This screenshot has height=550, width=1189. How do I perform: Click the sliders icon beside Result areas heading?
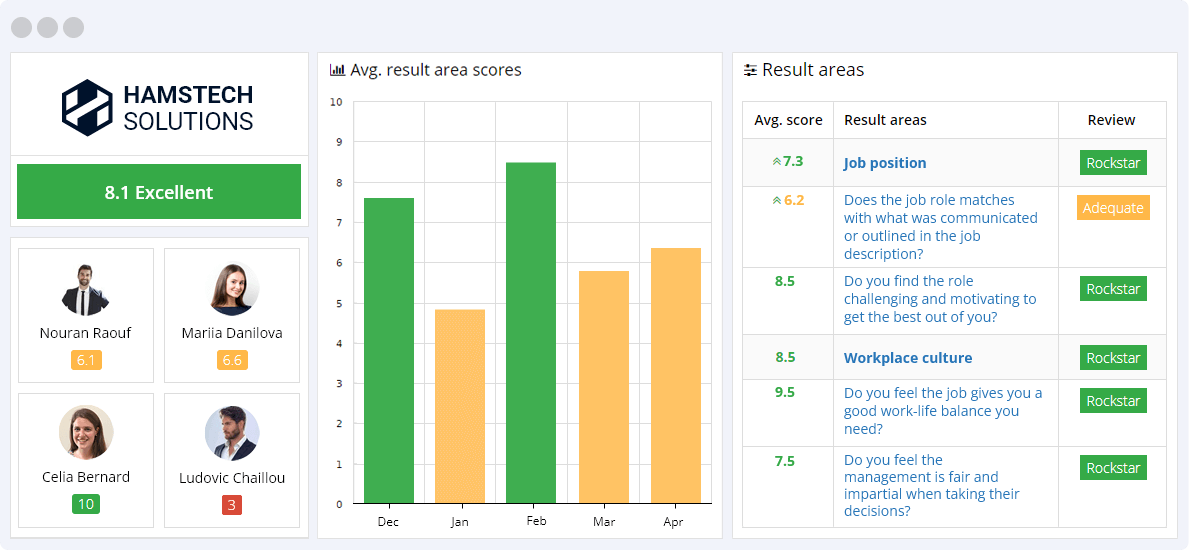[x=751, y=71]
